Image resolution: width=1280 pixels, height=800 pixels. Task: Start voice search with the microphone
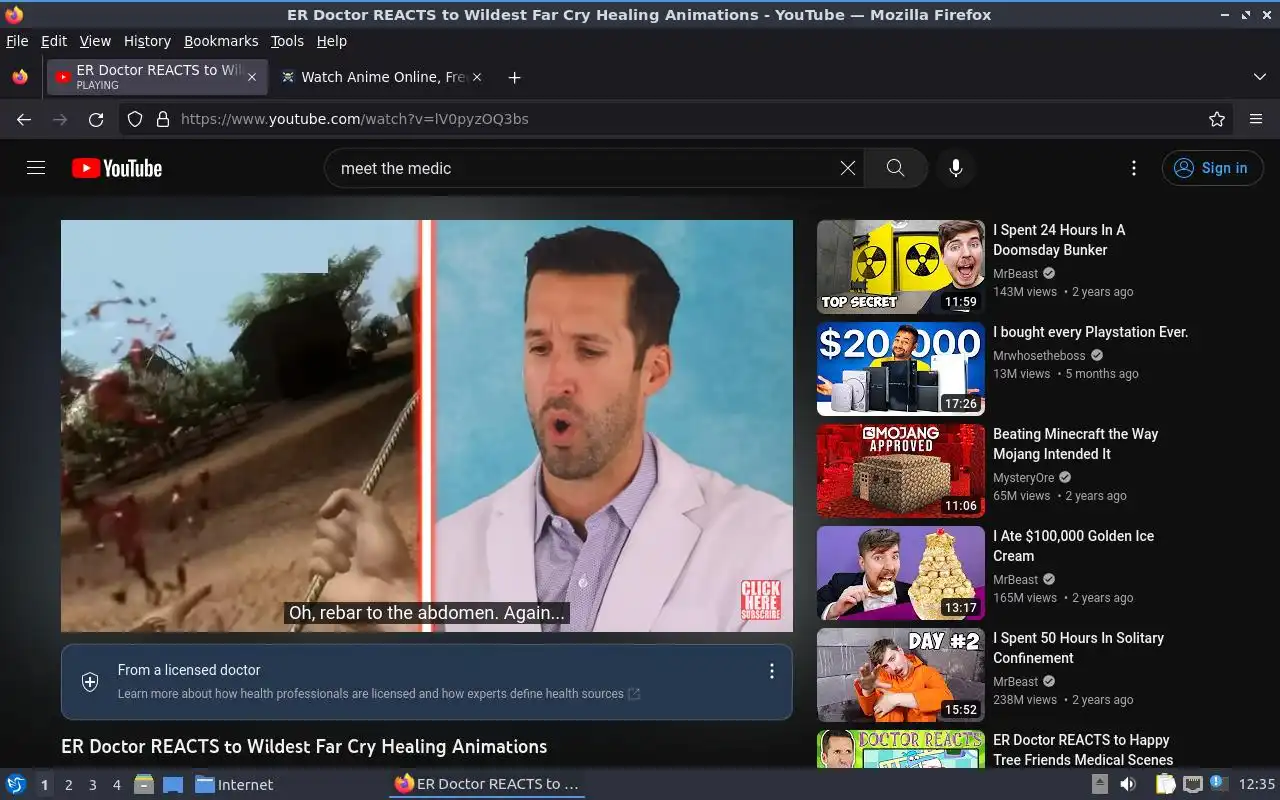(956, 168)
